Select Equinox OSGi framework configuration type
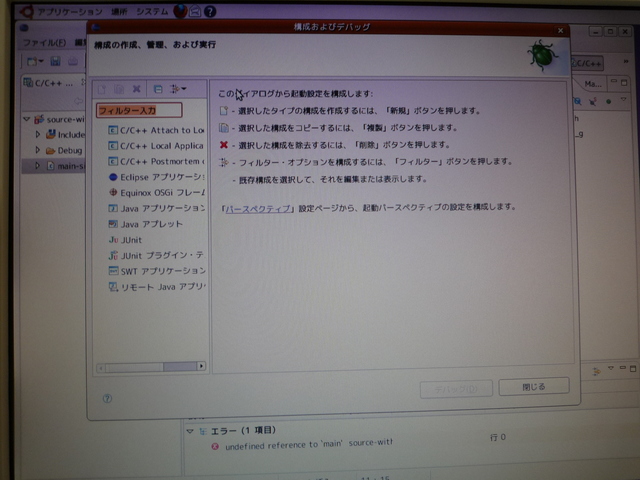The width and height of the screenshot is (640, 480). [157, 193]
